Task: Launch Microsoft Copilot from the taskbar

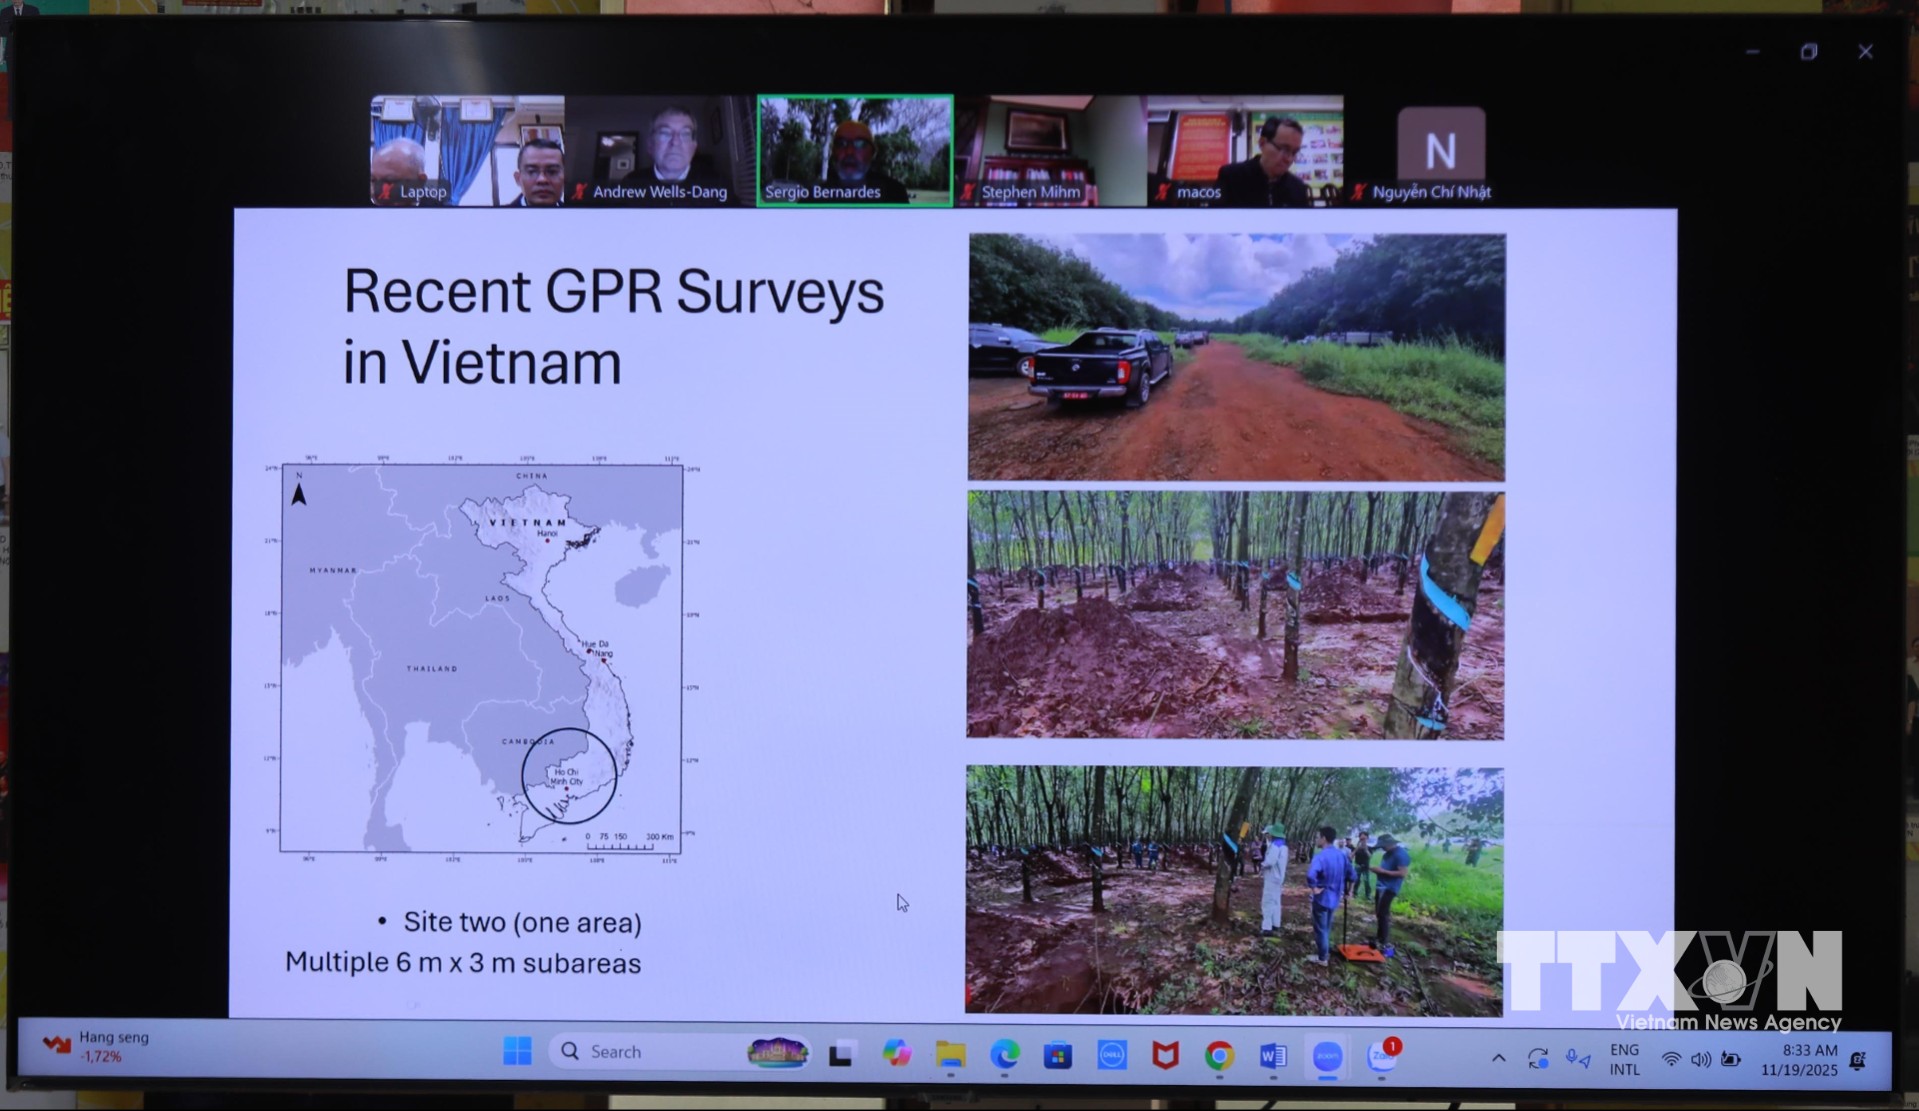Action: [896, 1053]
